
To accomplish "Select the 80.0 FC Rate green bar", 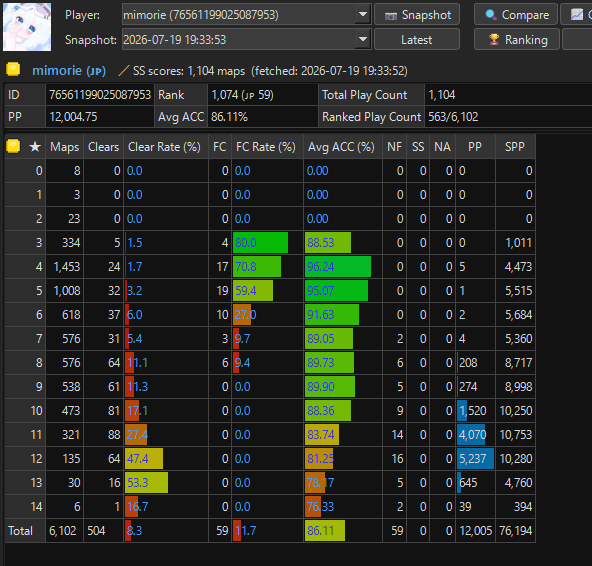I will [261, 242].
